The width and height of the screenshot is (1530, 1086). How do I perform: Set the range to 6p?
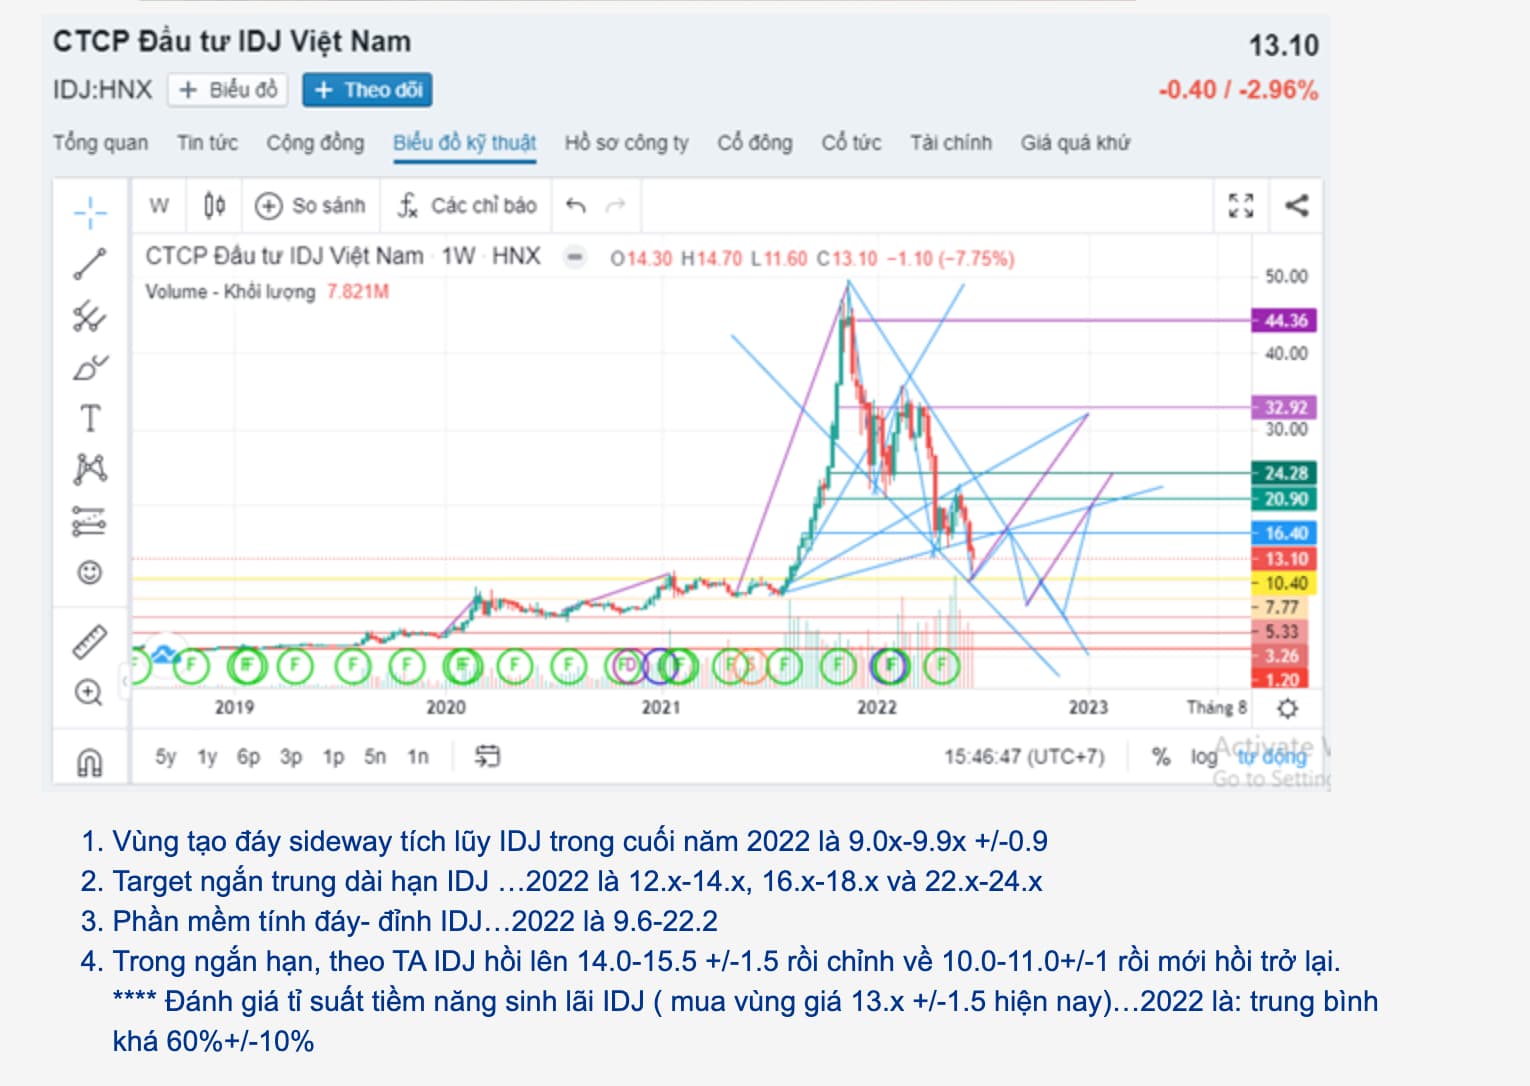click(x=248, y=757)
